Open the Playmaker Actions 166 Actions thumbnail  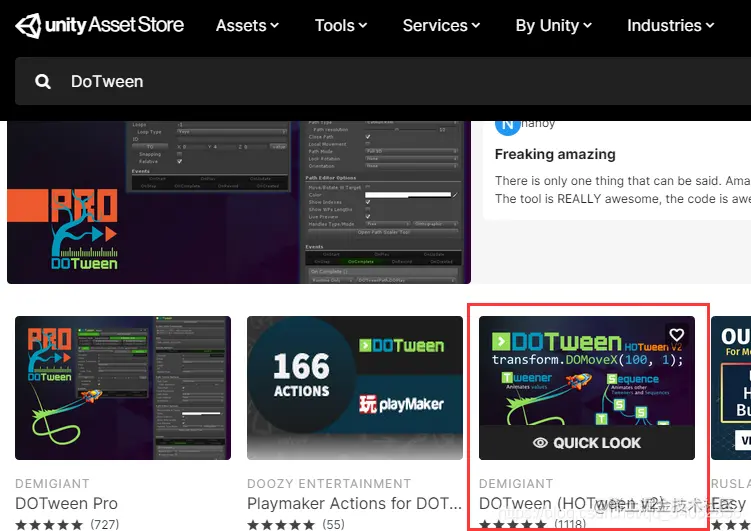point(355,388)
